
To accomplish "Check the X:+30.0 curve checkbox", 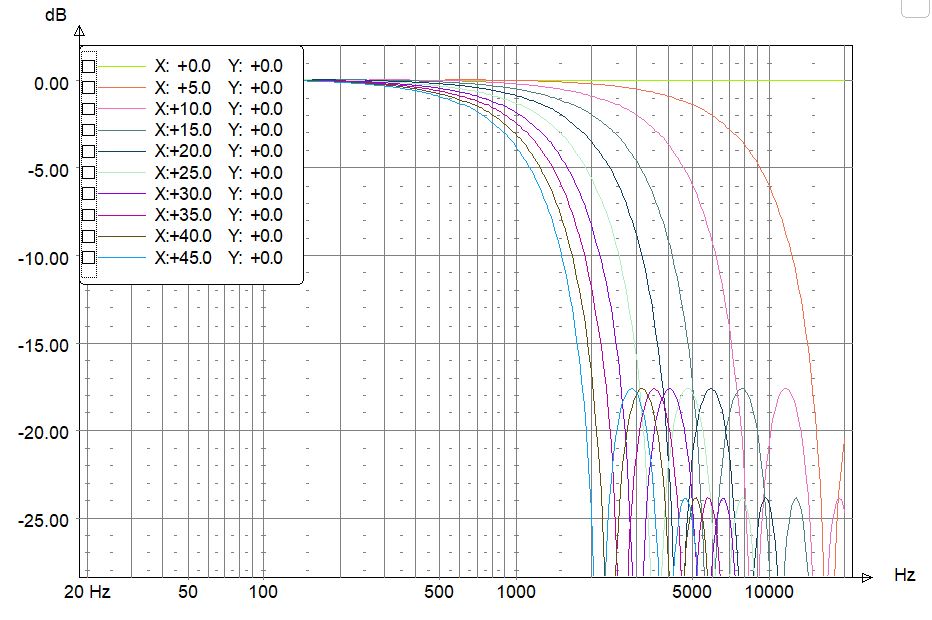I will pos(89,194).
